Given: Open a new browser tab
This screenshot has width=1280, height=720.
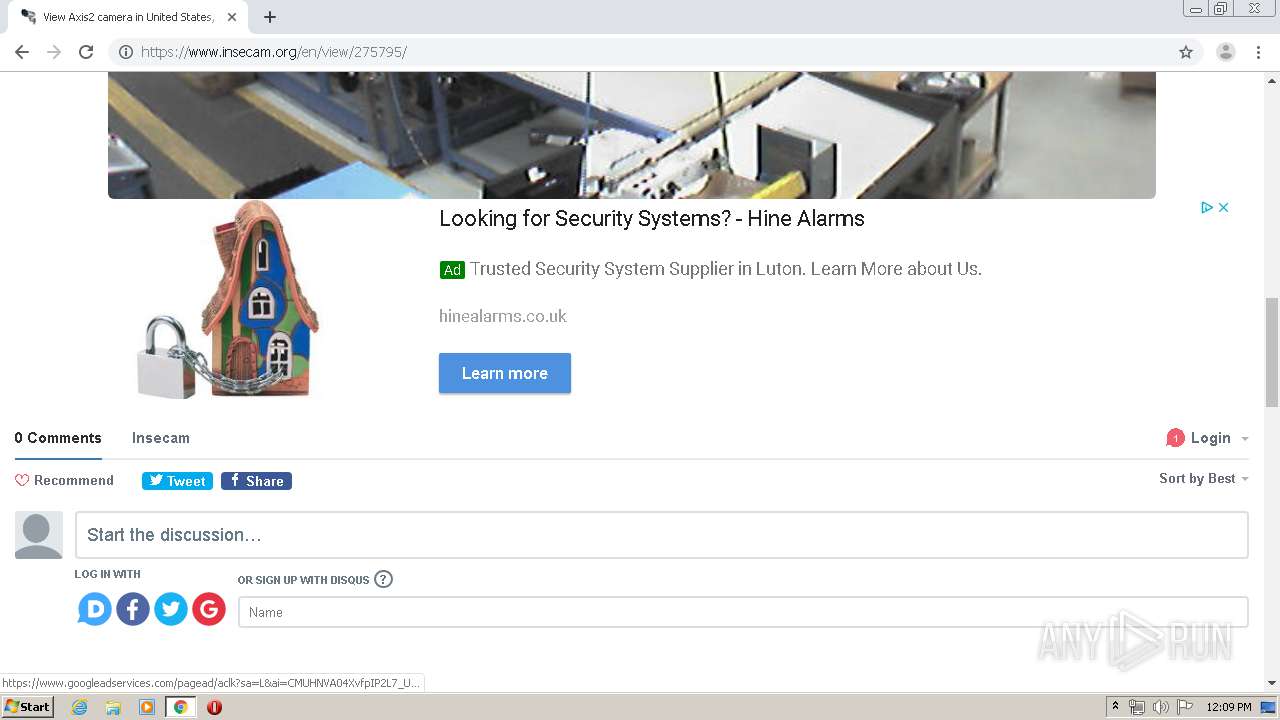Looking at the screenshot, I should point(270,17).
